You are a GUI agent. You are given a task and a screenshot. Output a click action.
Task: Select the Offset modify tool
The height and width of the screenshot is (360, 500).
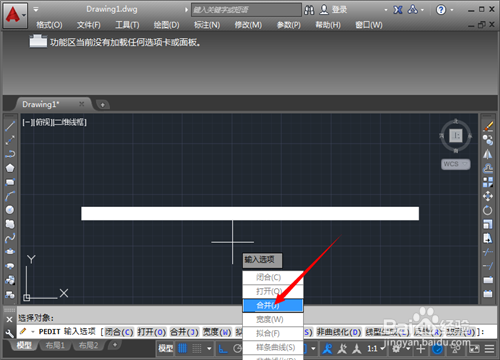coord(488,168)
